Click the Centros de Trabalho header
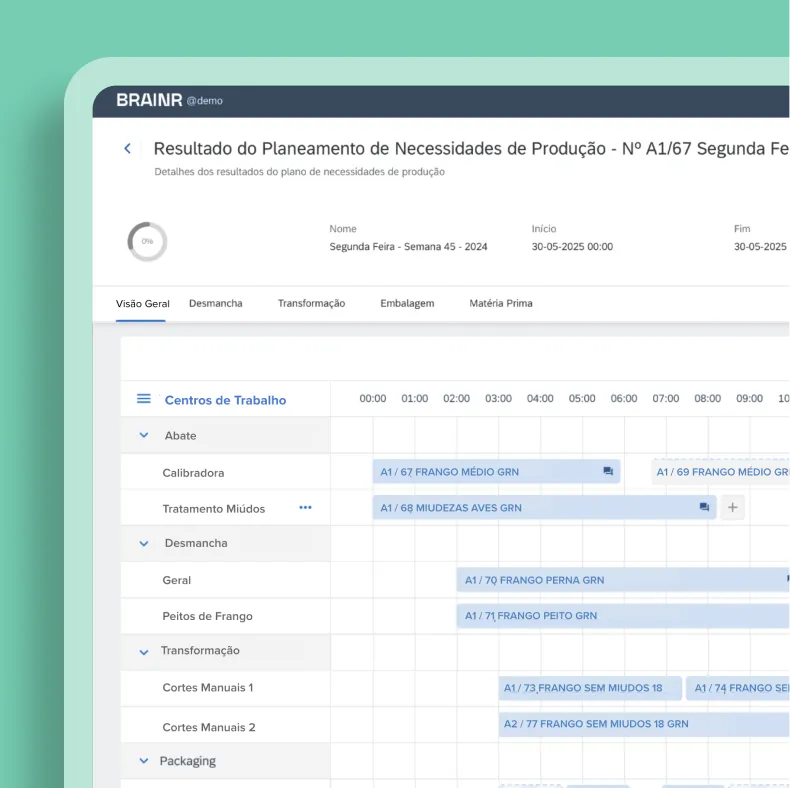The width and height of the screenshot is (790, 788). click(x=225, y=400)
